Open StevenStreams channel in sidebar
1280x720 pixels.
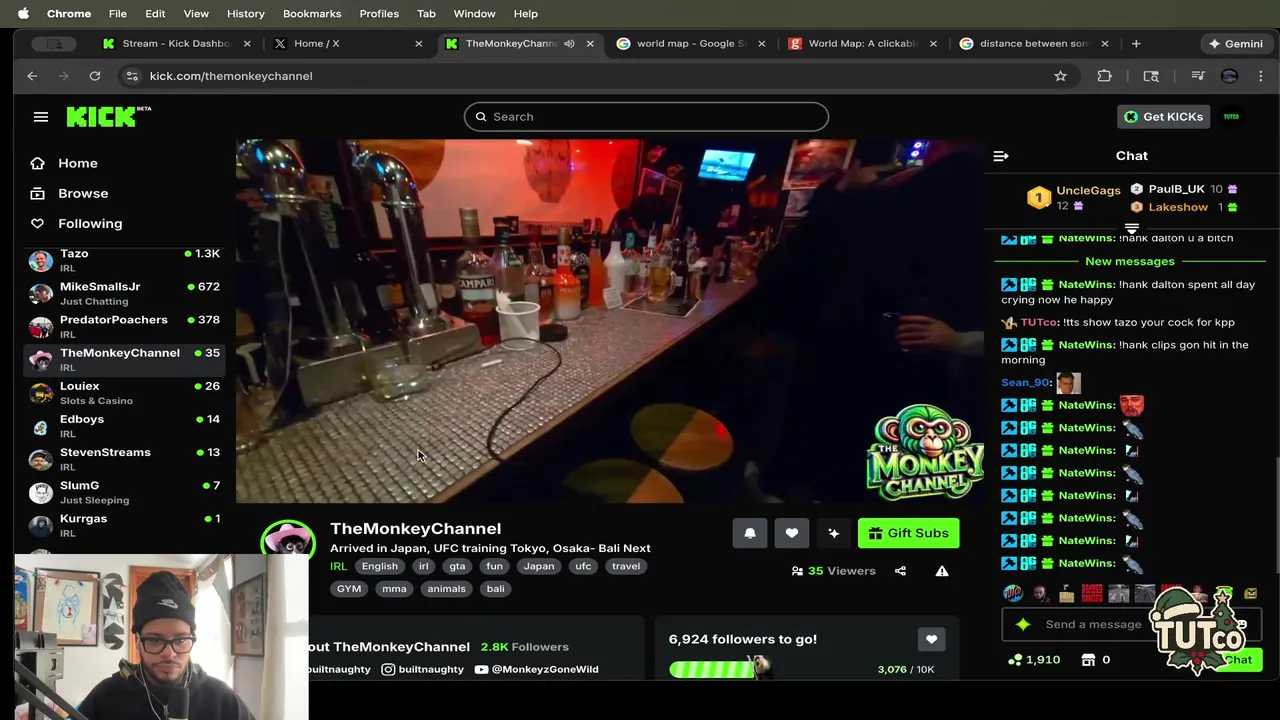[124, 458]
